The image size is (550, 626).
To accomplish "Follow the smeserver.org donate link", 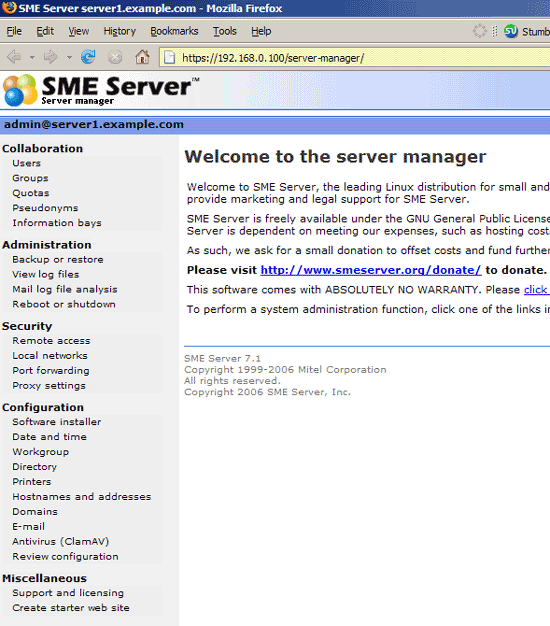I will pos(371,270).
